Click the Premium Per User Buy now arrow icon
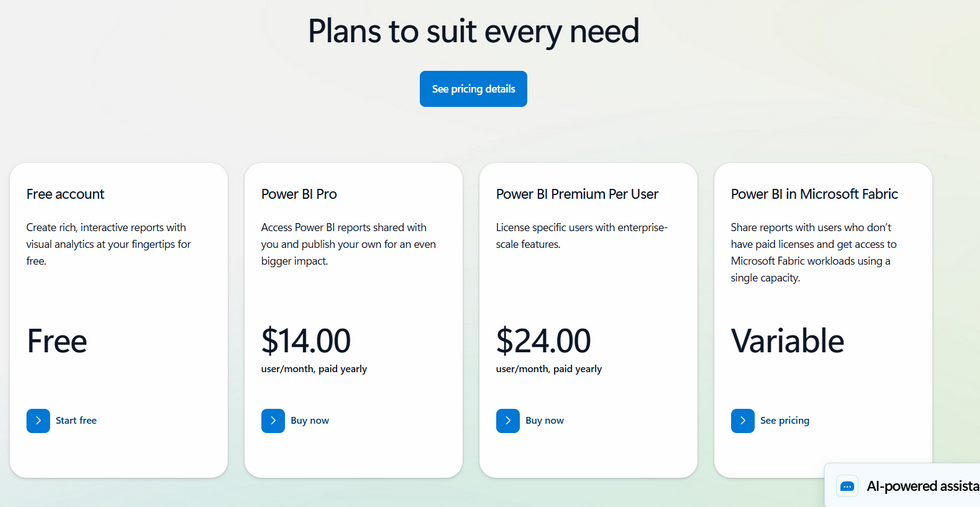 [508, 421]
